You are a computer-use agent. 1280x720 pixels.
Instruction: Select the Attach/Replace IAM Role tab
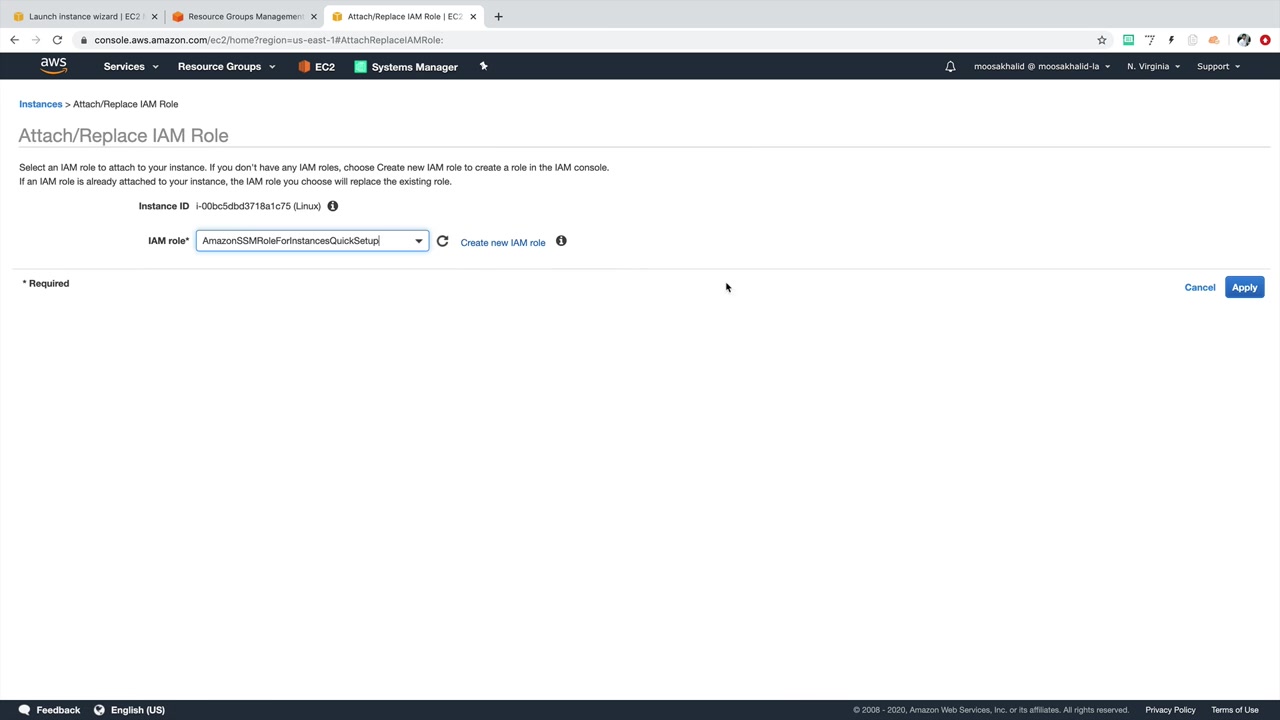403,16
